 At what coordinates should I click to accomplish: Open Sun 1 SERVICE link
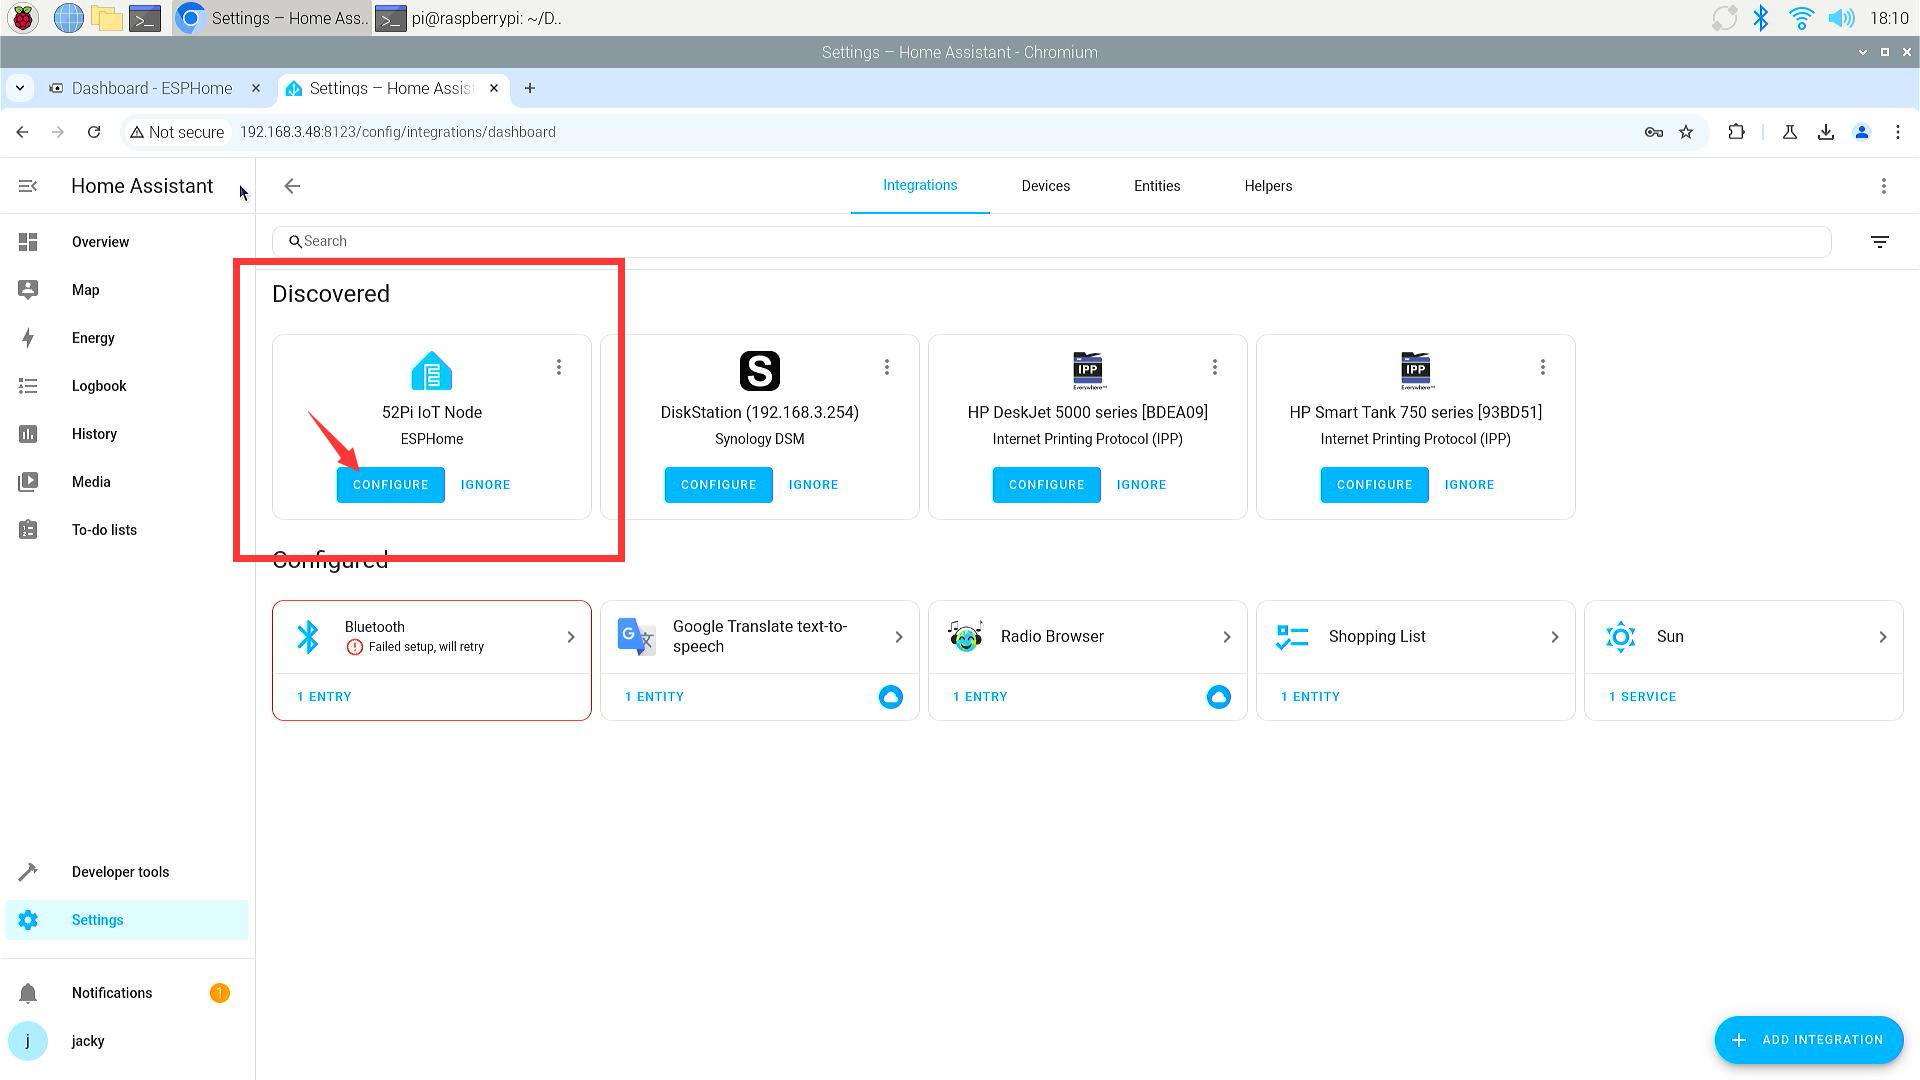(x=1642, y=697)
